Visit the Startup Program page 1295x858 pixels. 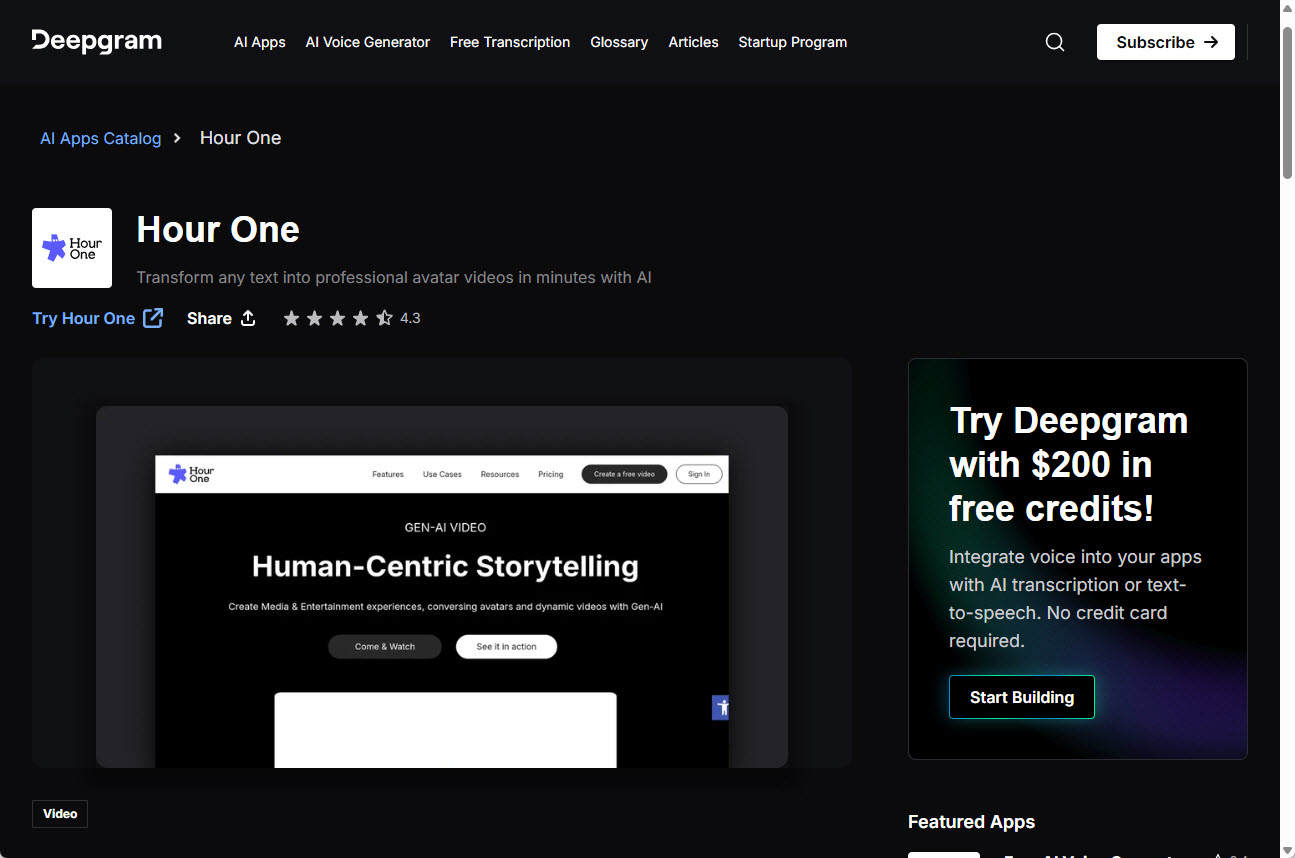coord(793,42)
